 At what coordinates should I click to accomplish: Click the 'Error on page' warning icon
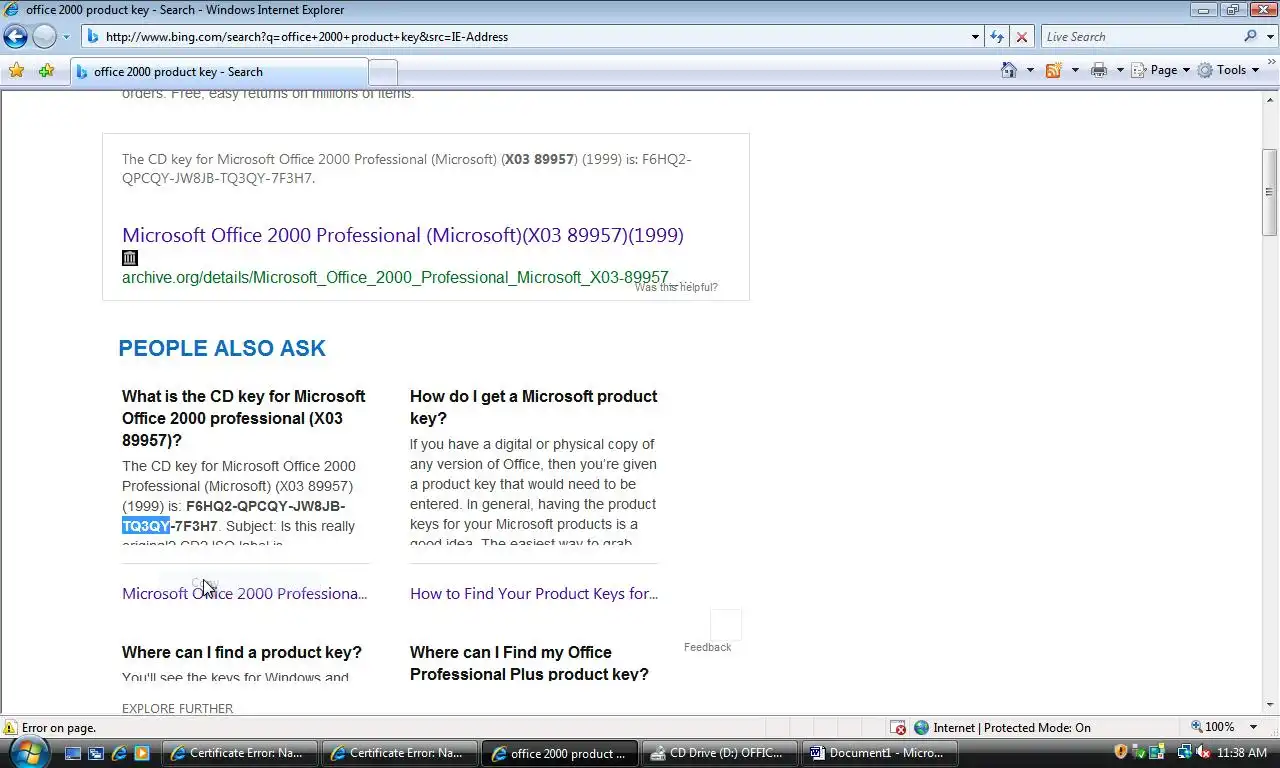pos(11,728)
